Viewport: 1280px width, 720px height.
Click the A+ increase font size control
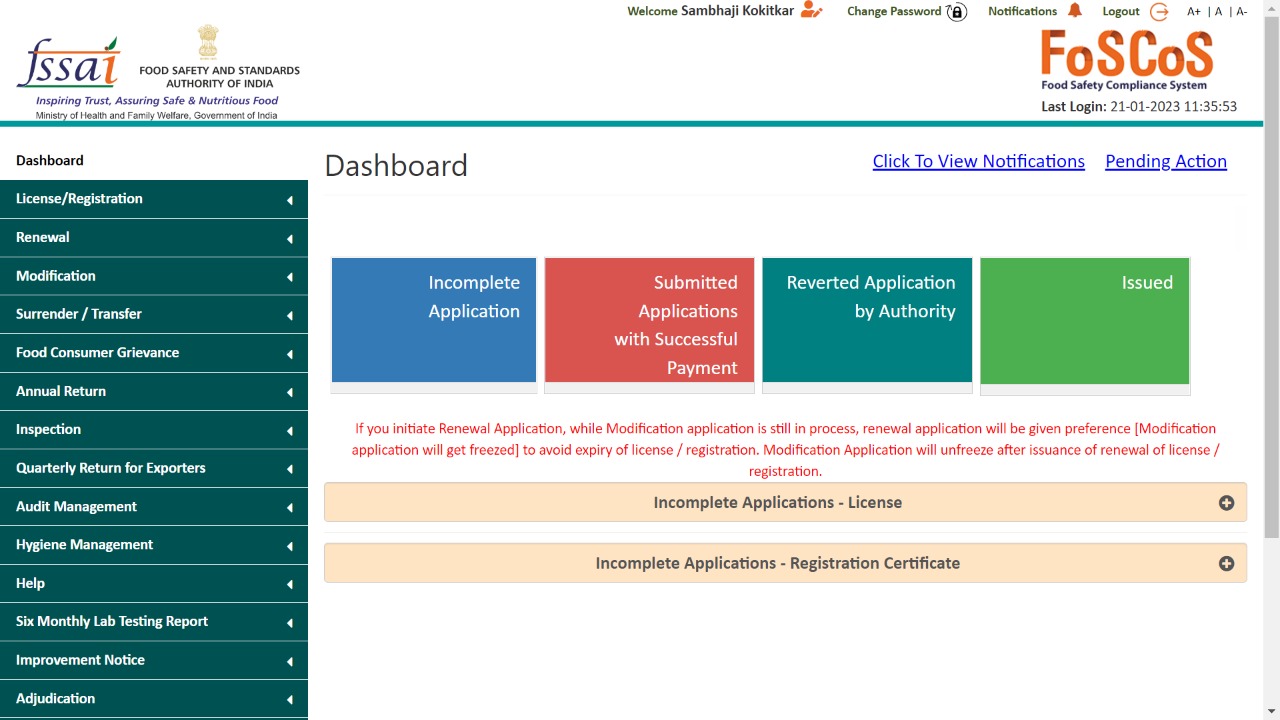coord(1194,12)
